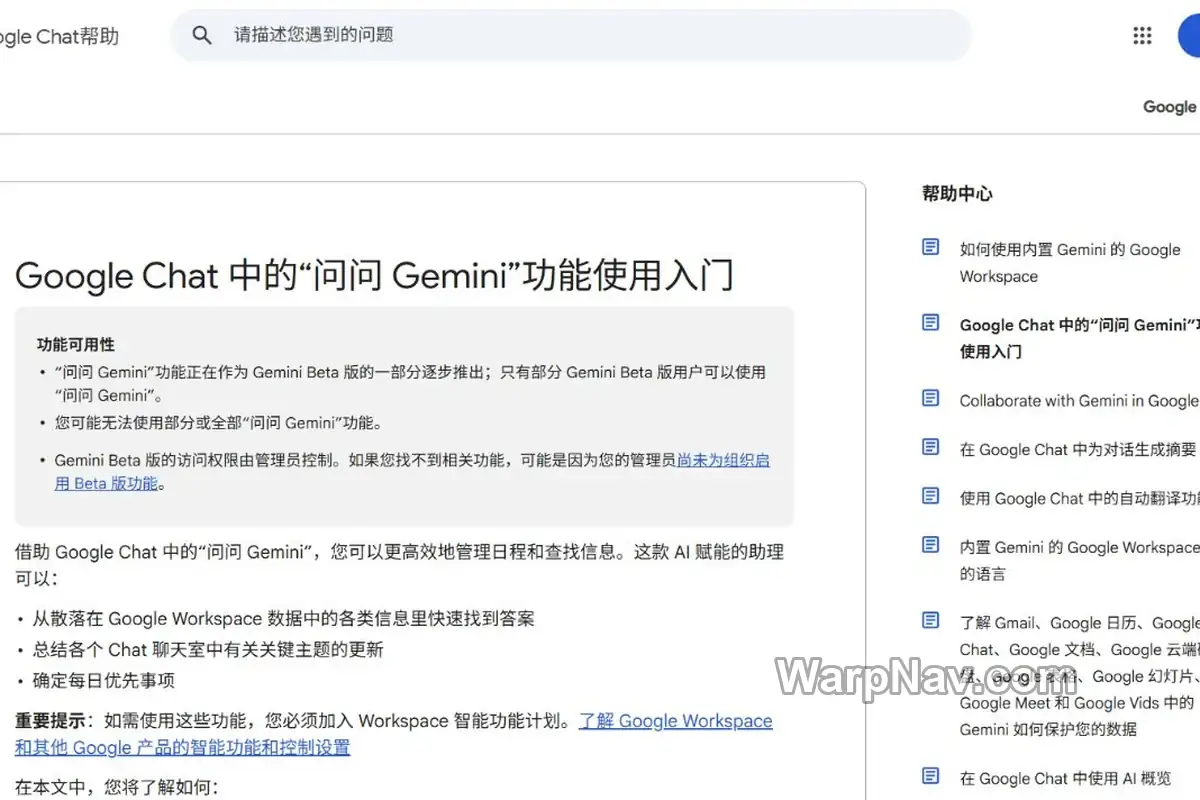Viewport: 1200px width, 800px height.
Task: Open "内置 Gemini 的 Google Workspace 的语言" article
Action: pos(1079,561)
